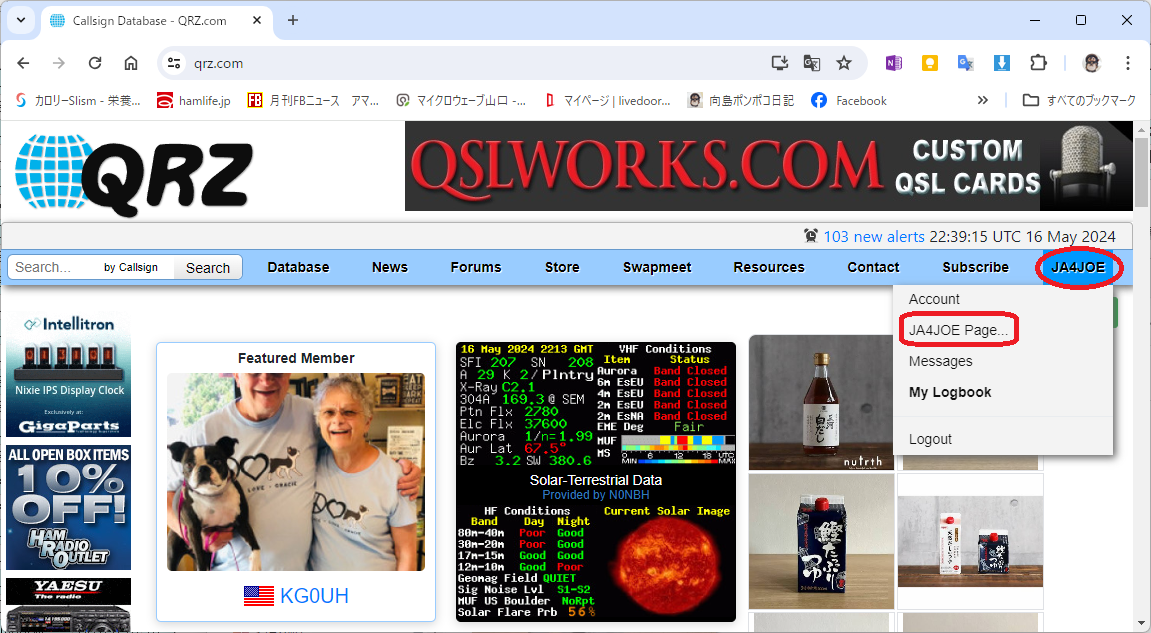This screenshot has width=1151, height=633.
Task: Open the Resources menu
Action: tap(769, 267)
